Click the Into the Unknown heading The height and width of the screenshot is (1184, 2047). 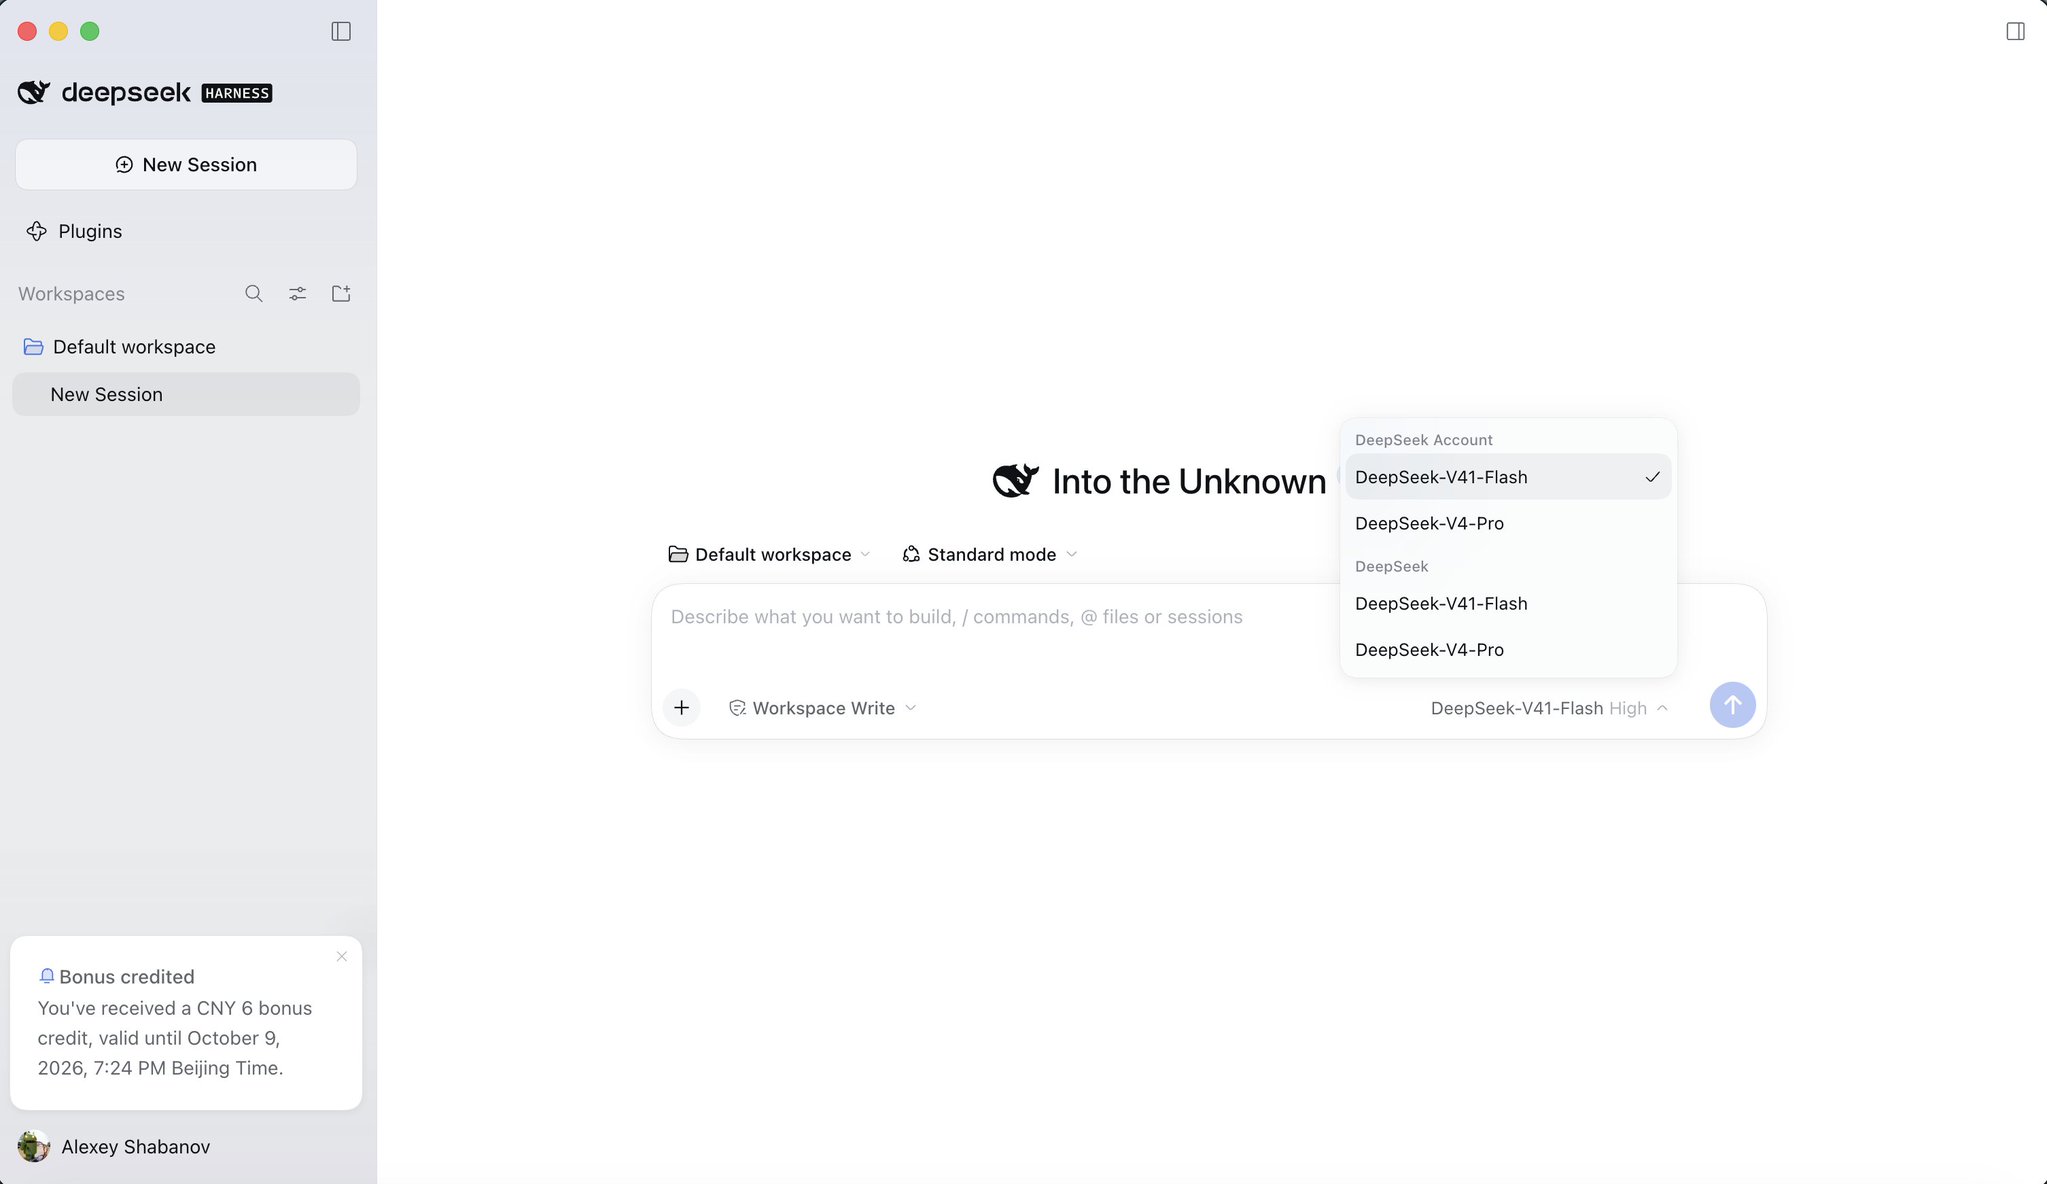pyautogui.click(x=1189, y=481)
